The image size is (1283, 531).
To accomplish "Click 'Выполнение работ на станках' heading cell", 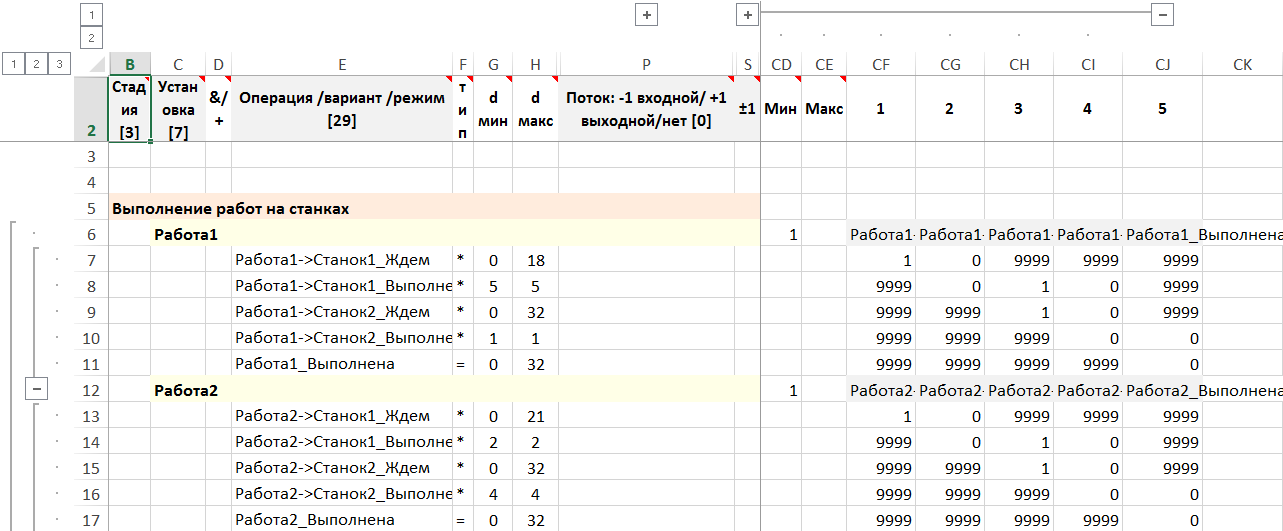I will (230, 209).
